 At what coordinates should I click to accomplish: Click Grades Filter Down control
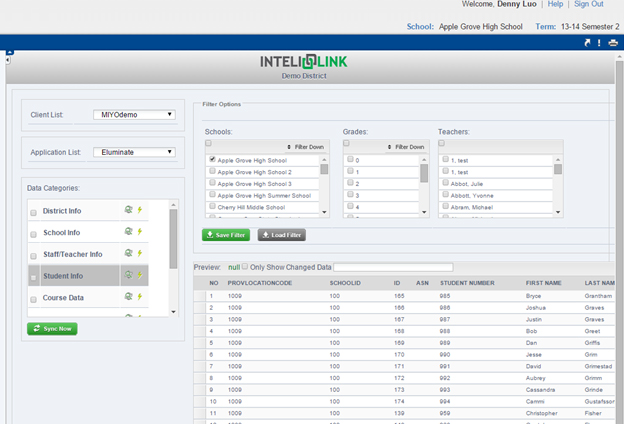coord(406,147)
